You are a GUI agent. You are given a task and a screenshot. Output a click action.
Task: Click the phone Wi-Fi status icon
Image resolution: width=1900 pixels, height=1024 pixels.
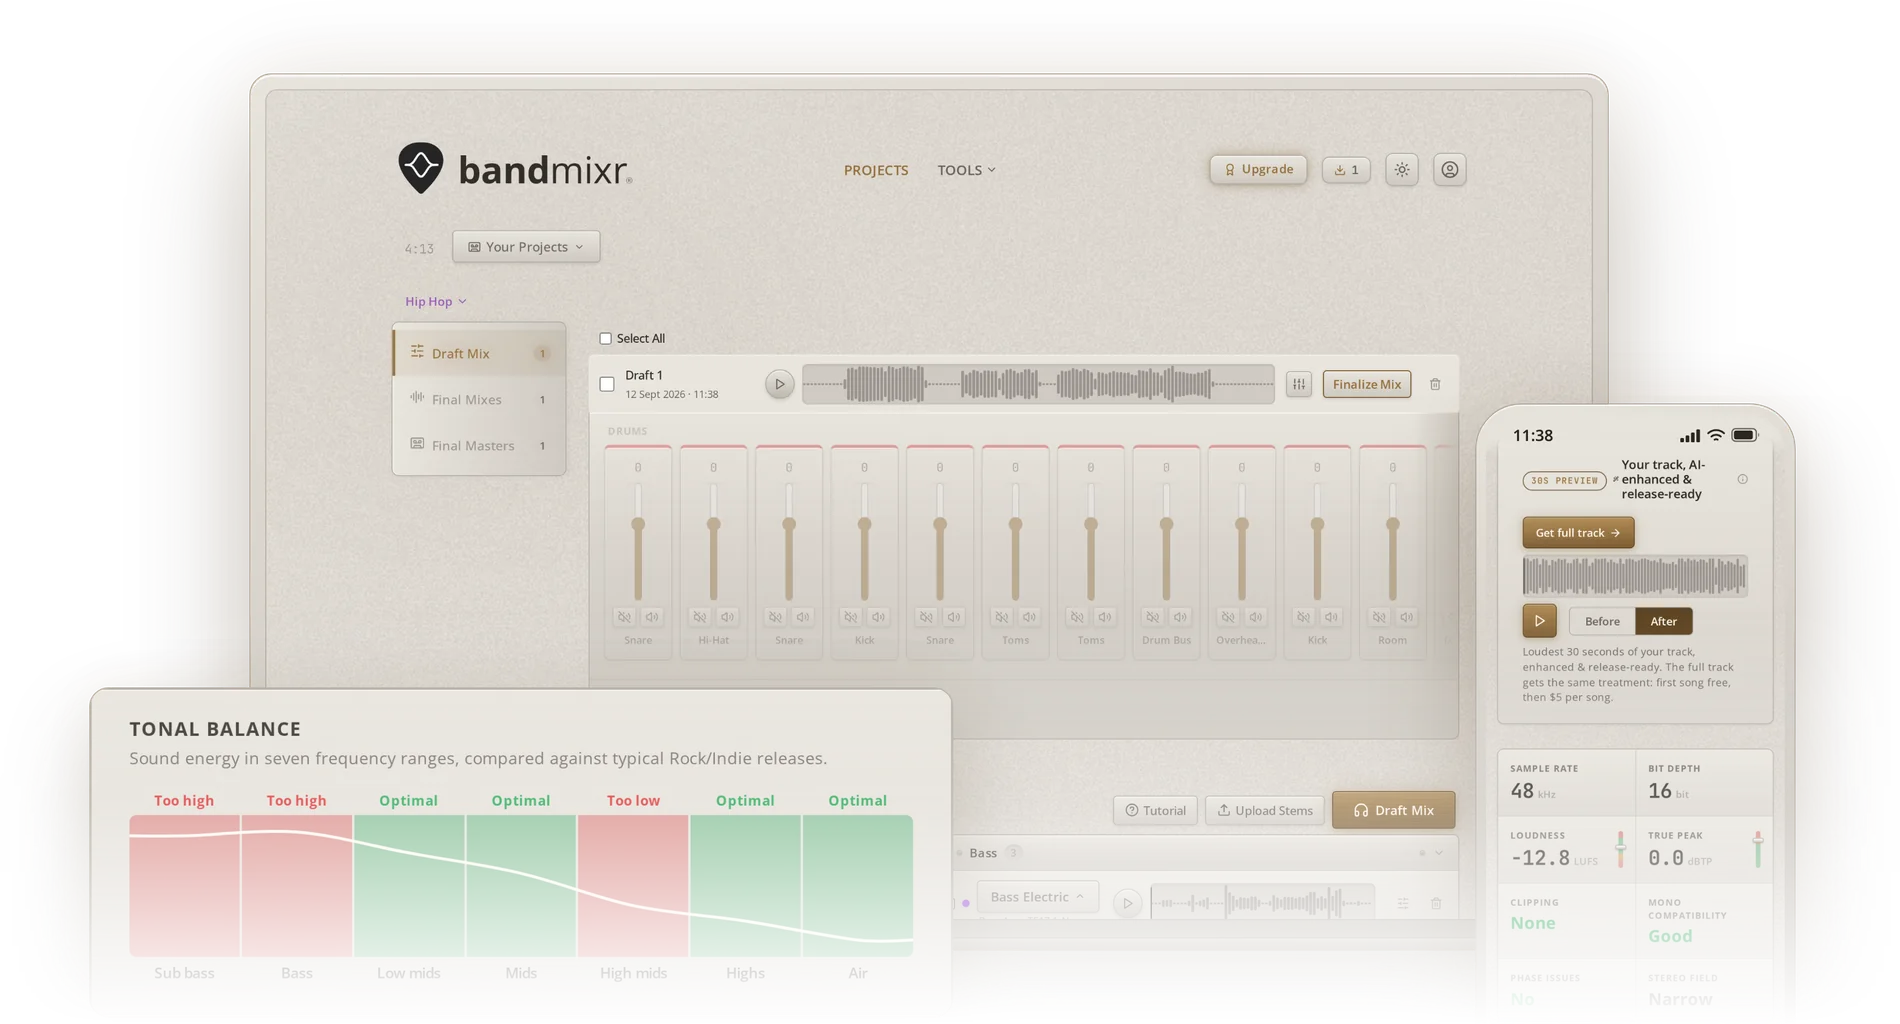coord(1716,436)
